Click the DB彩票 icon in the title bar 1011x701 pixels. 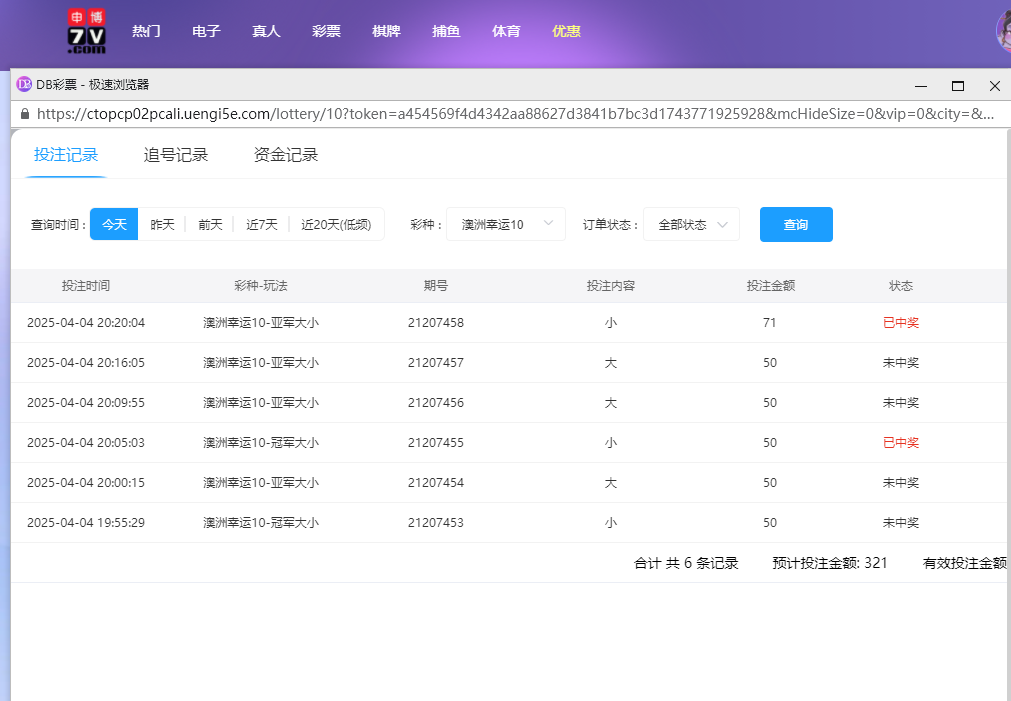point(23,85)
